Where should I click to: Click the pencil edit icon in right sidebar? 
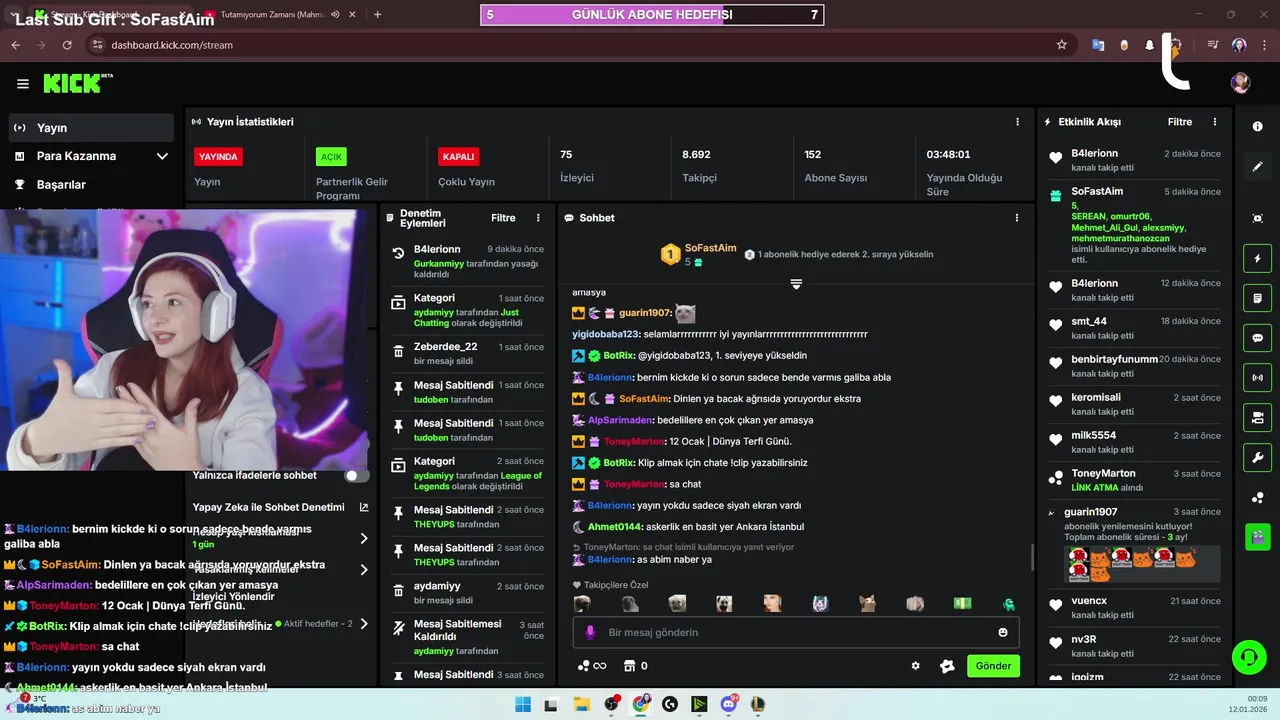click(x=1258, y=167)
